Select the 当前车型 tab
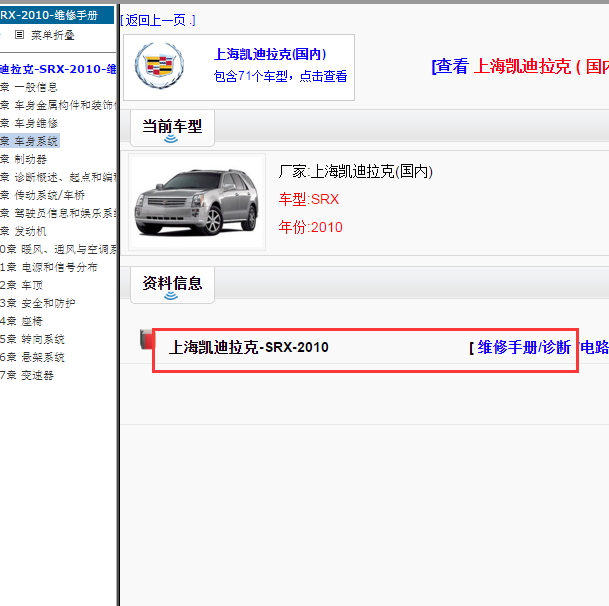Screen dimensions: 609x606 [172, 128]
